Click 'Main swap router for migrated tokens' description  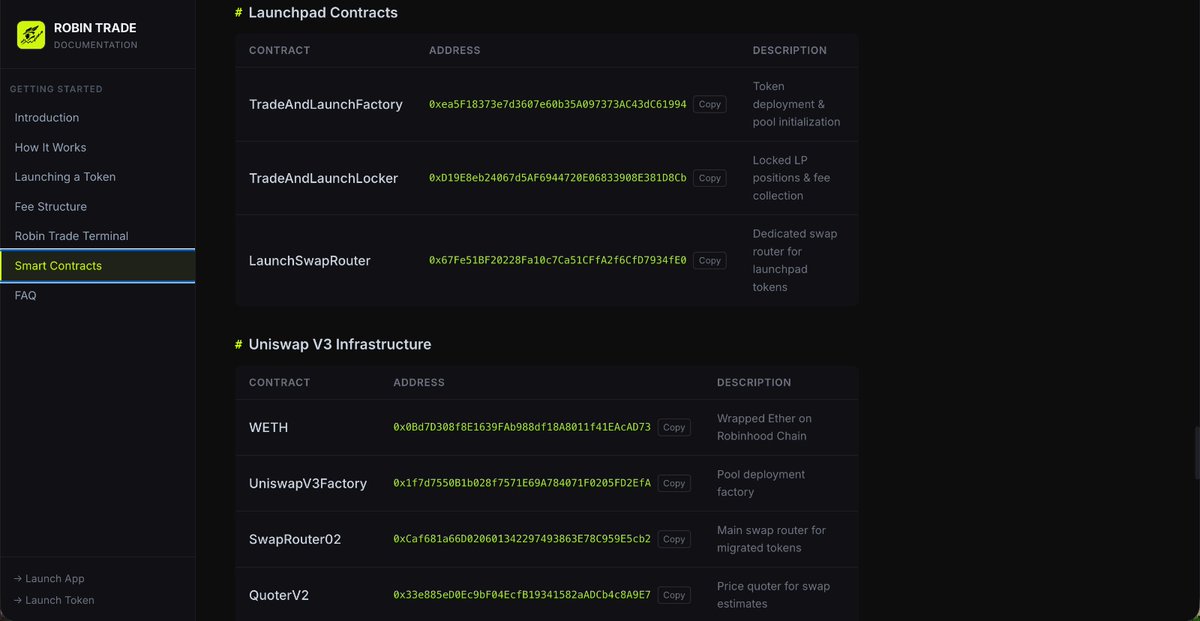[773, 539]
